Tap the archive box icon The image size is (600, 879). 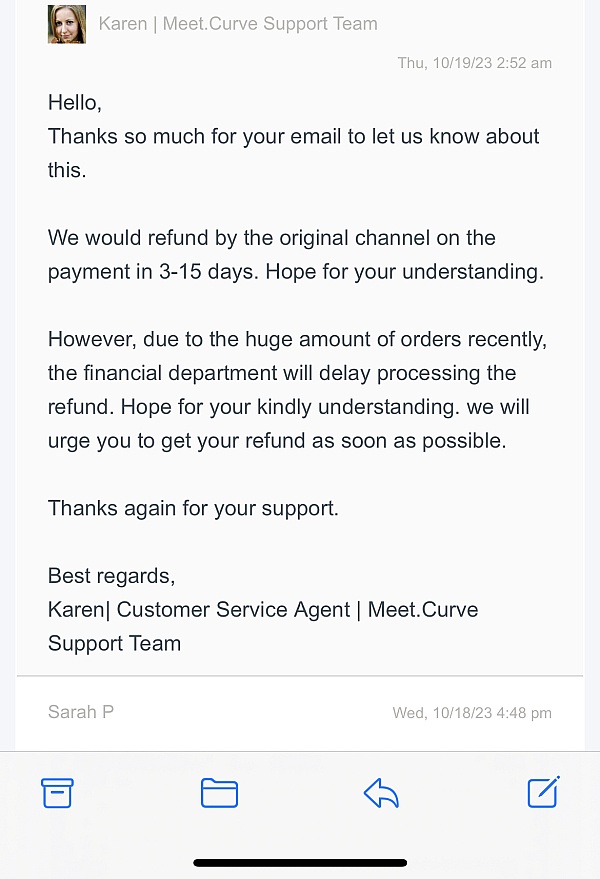point(58,792)
